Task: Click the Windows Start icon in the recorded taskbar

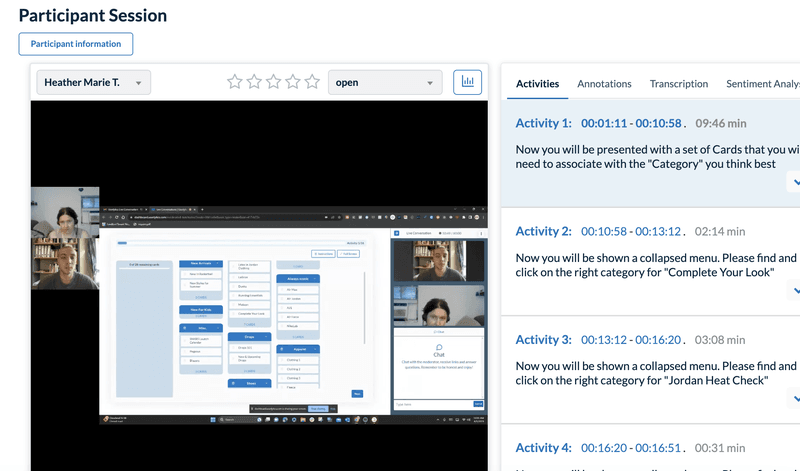Action: pyautogui.click(x=213, y=419)
